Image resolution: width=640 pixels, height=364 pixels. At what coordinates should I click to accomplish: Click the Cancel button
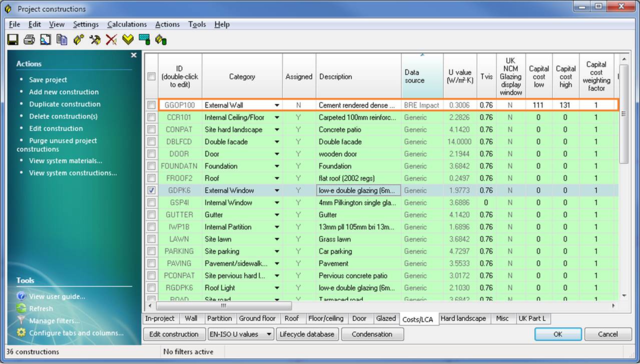(608, 334)
